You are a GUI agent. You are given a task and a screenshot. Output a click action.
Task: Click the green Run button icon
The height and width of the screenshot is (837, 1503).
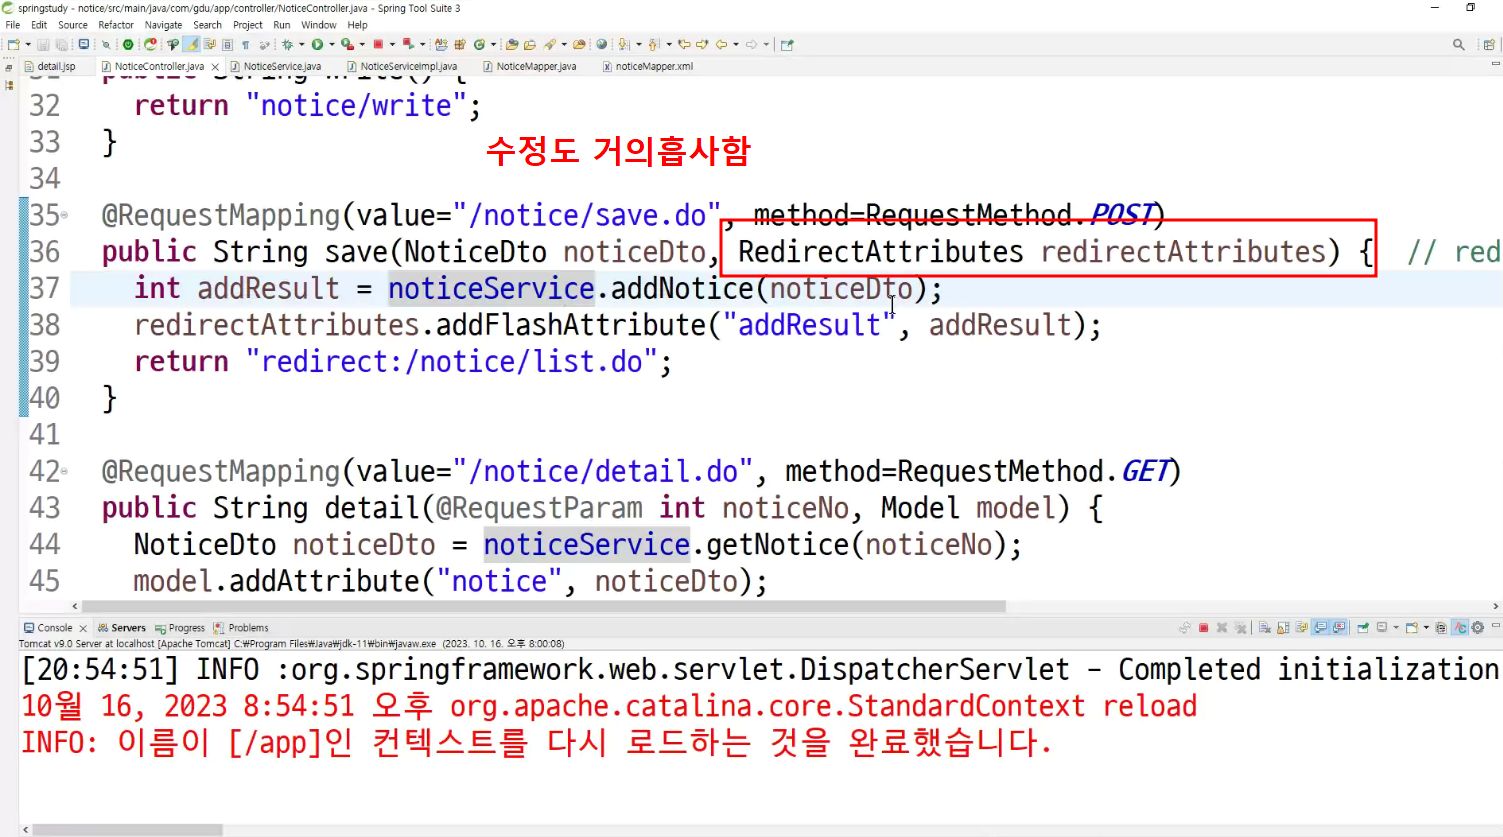click(x=317, y=45)
